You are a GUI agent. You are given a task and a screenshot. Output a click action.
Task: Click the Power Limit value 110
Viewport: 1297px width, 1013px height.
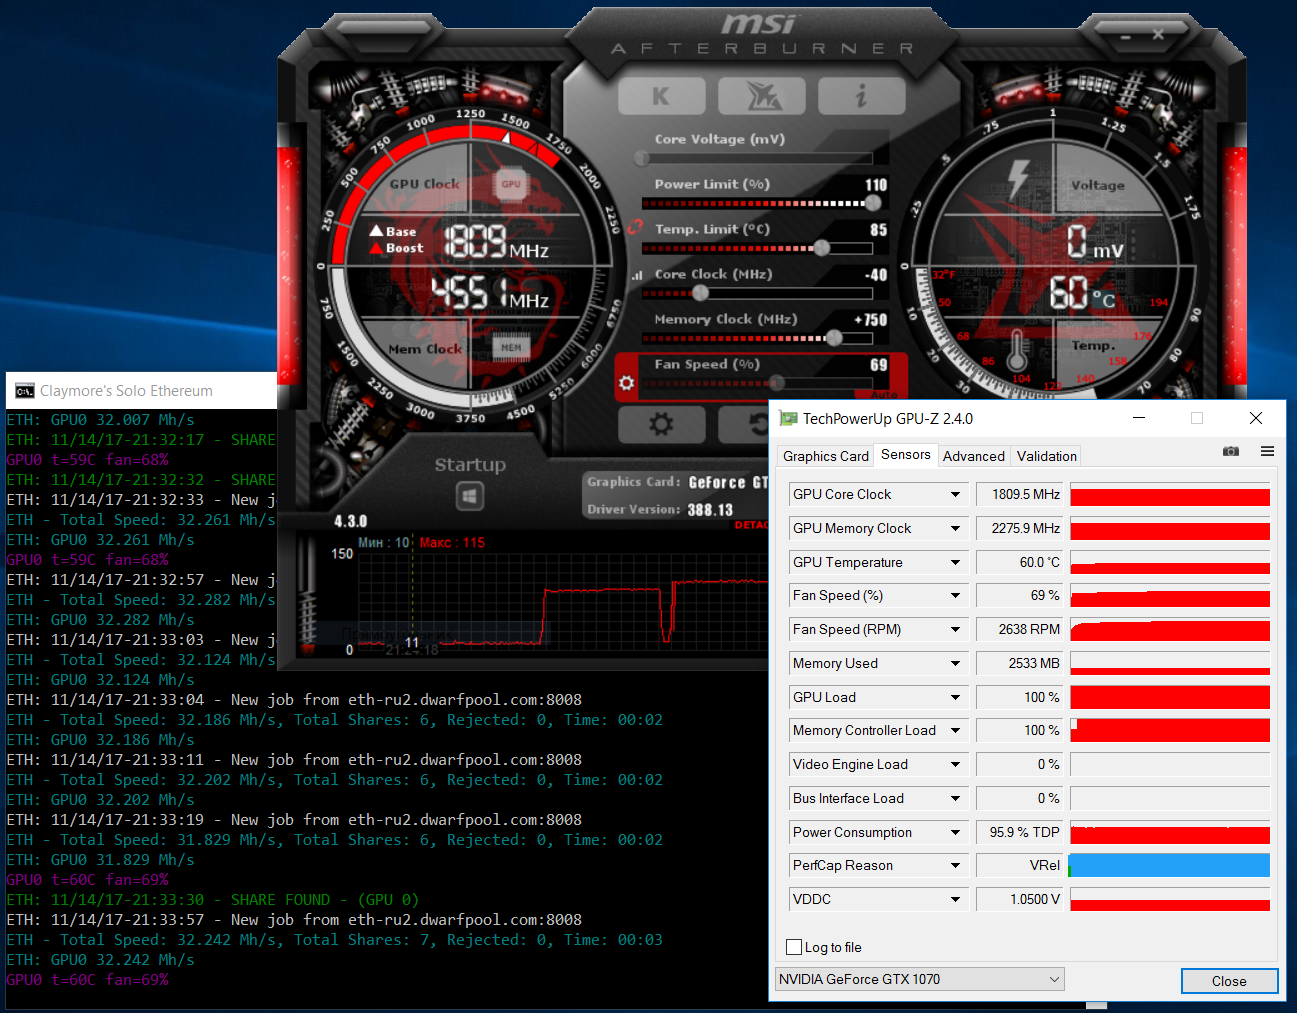(876, 185)
